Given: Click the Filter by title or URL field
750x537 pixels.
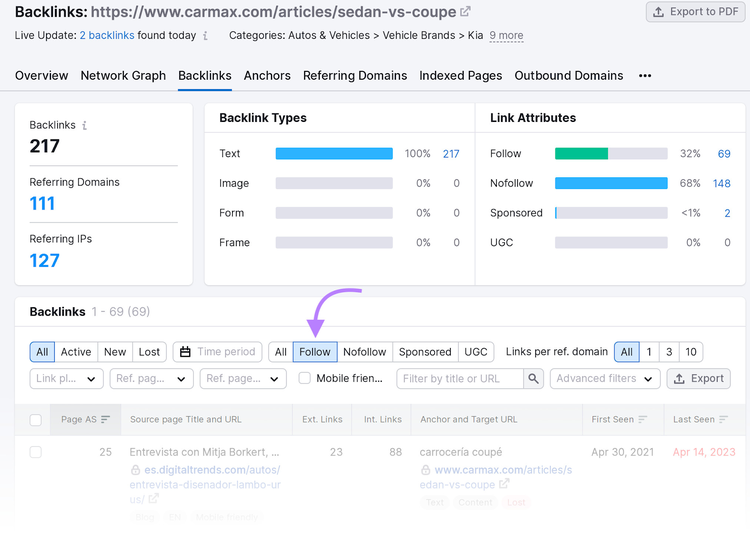Looking at the screenshot, I should click(x=460, y=379).
